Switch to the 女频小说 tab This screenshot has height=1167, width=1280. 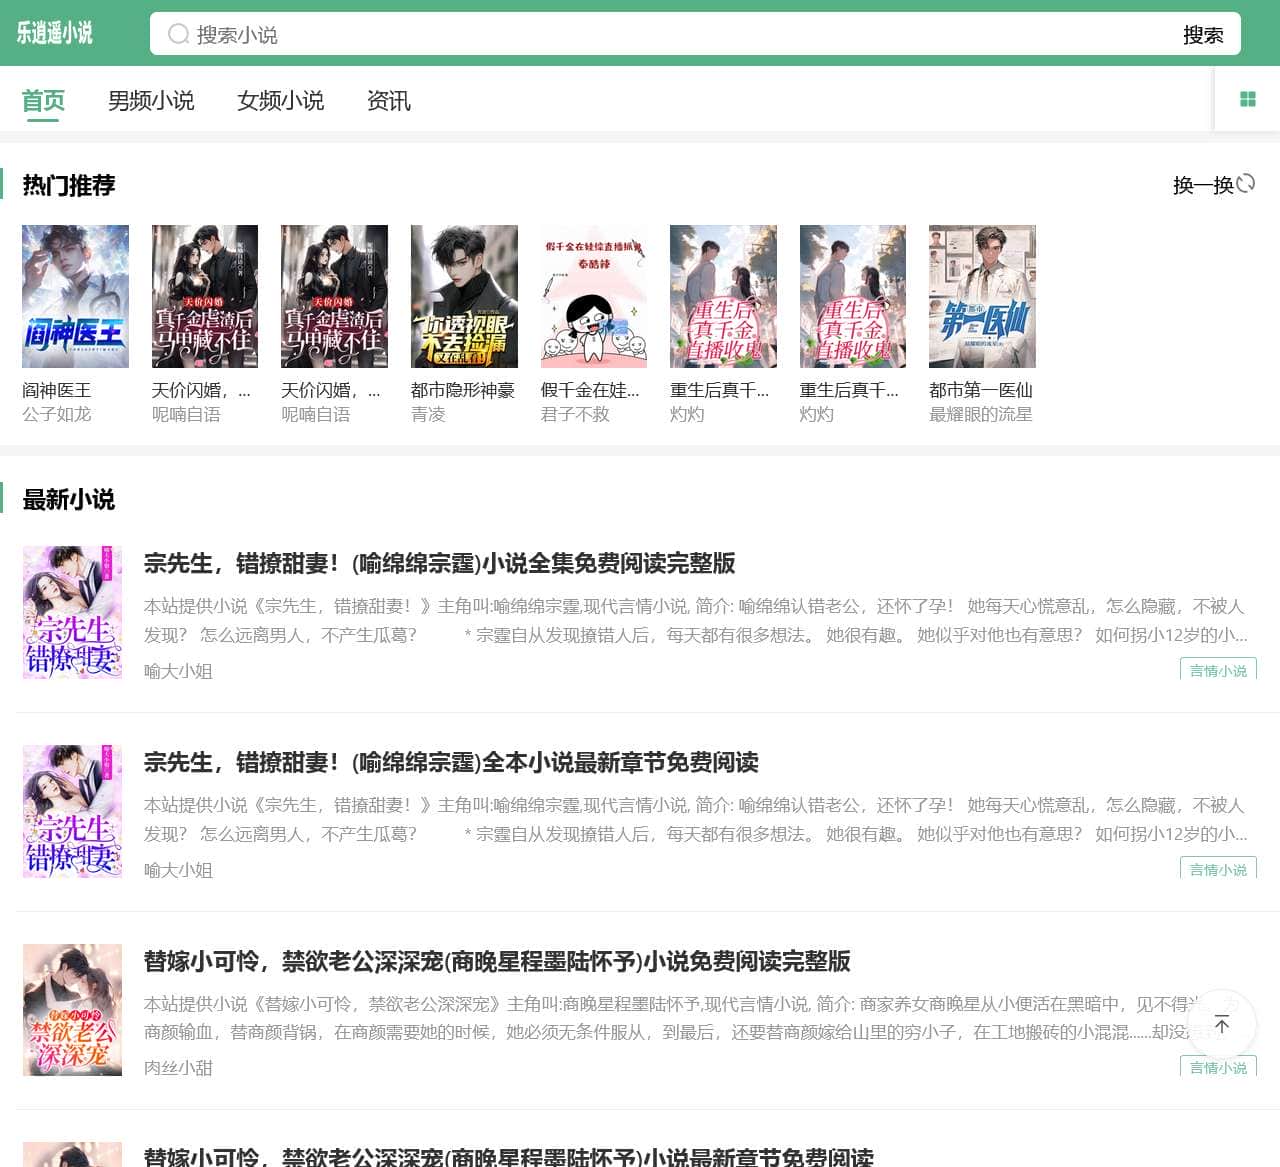tap(281, 101)
